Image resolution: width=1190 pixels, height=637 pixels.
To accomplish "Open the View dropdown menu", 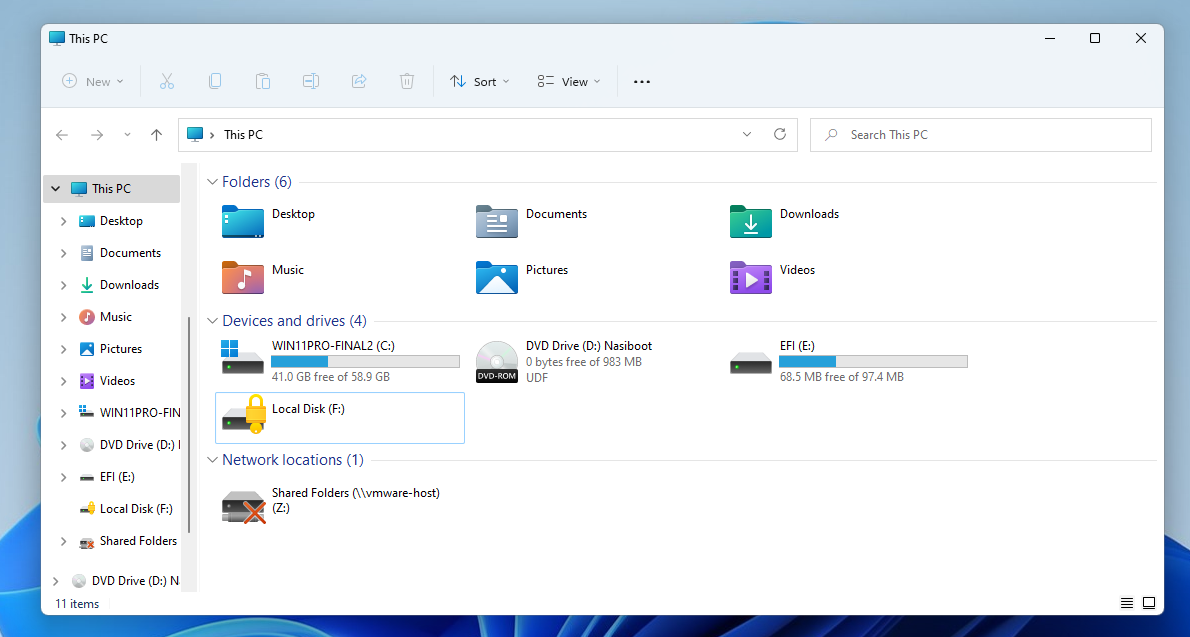I will tap(568, 81).
